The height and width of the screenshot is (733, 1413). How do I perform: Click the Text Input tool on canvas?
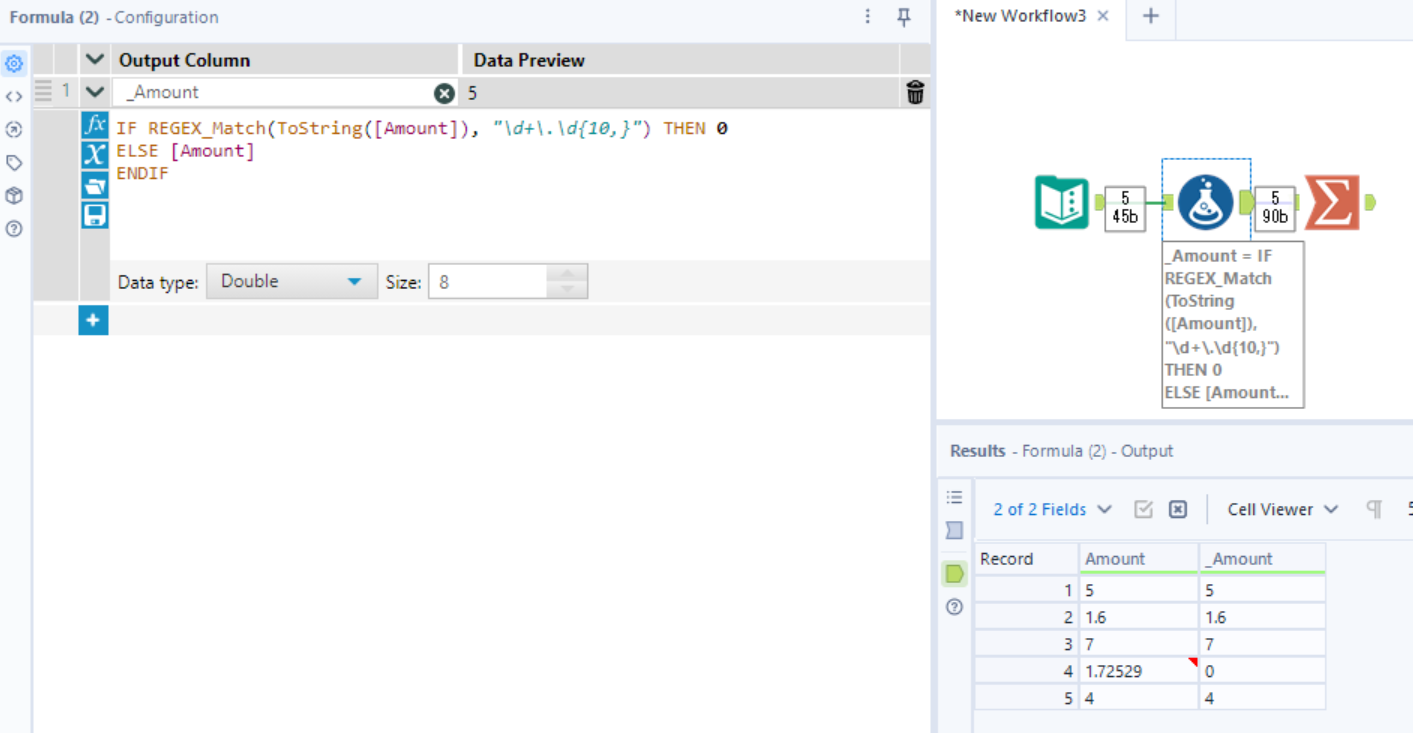coord(1061,202)
